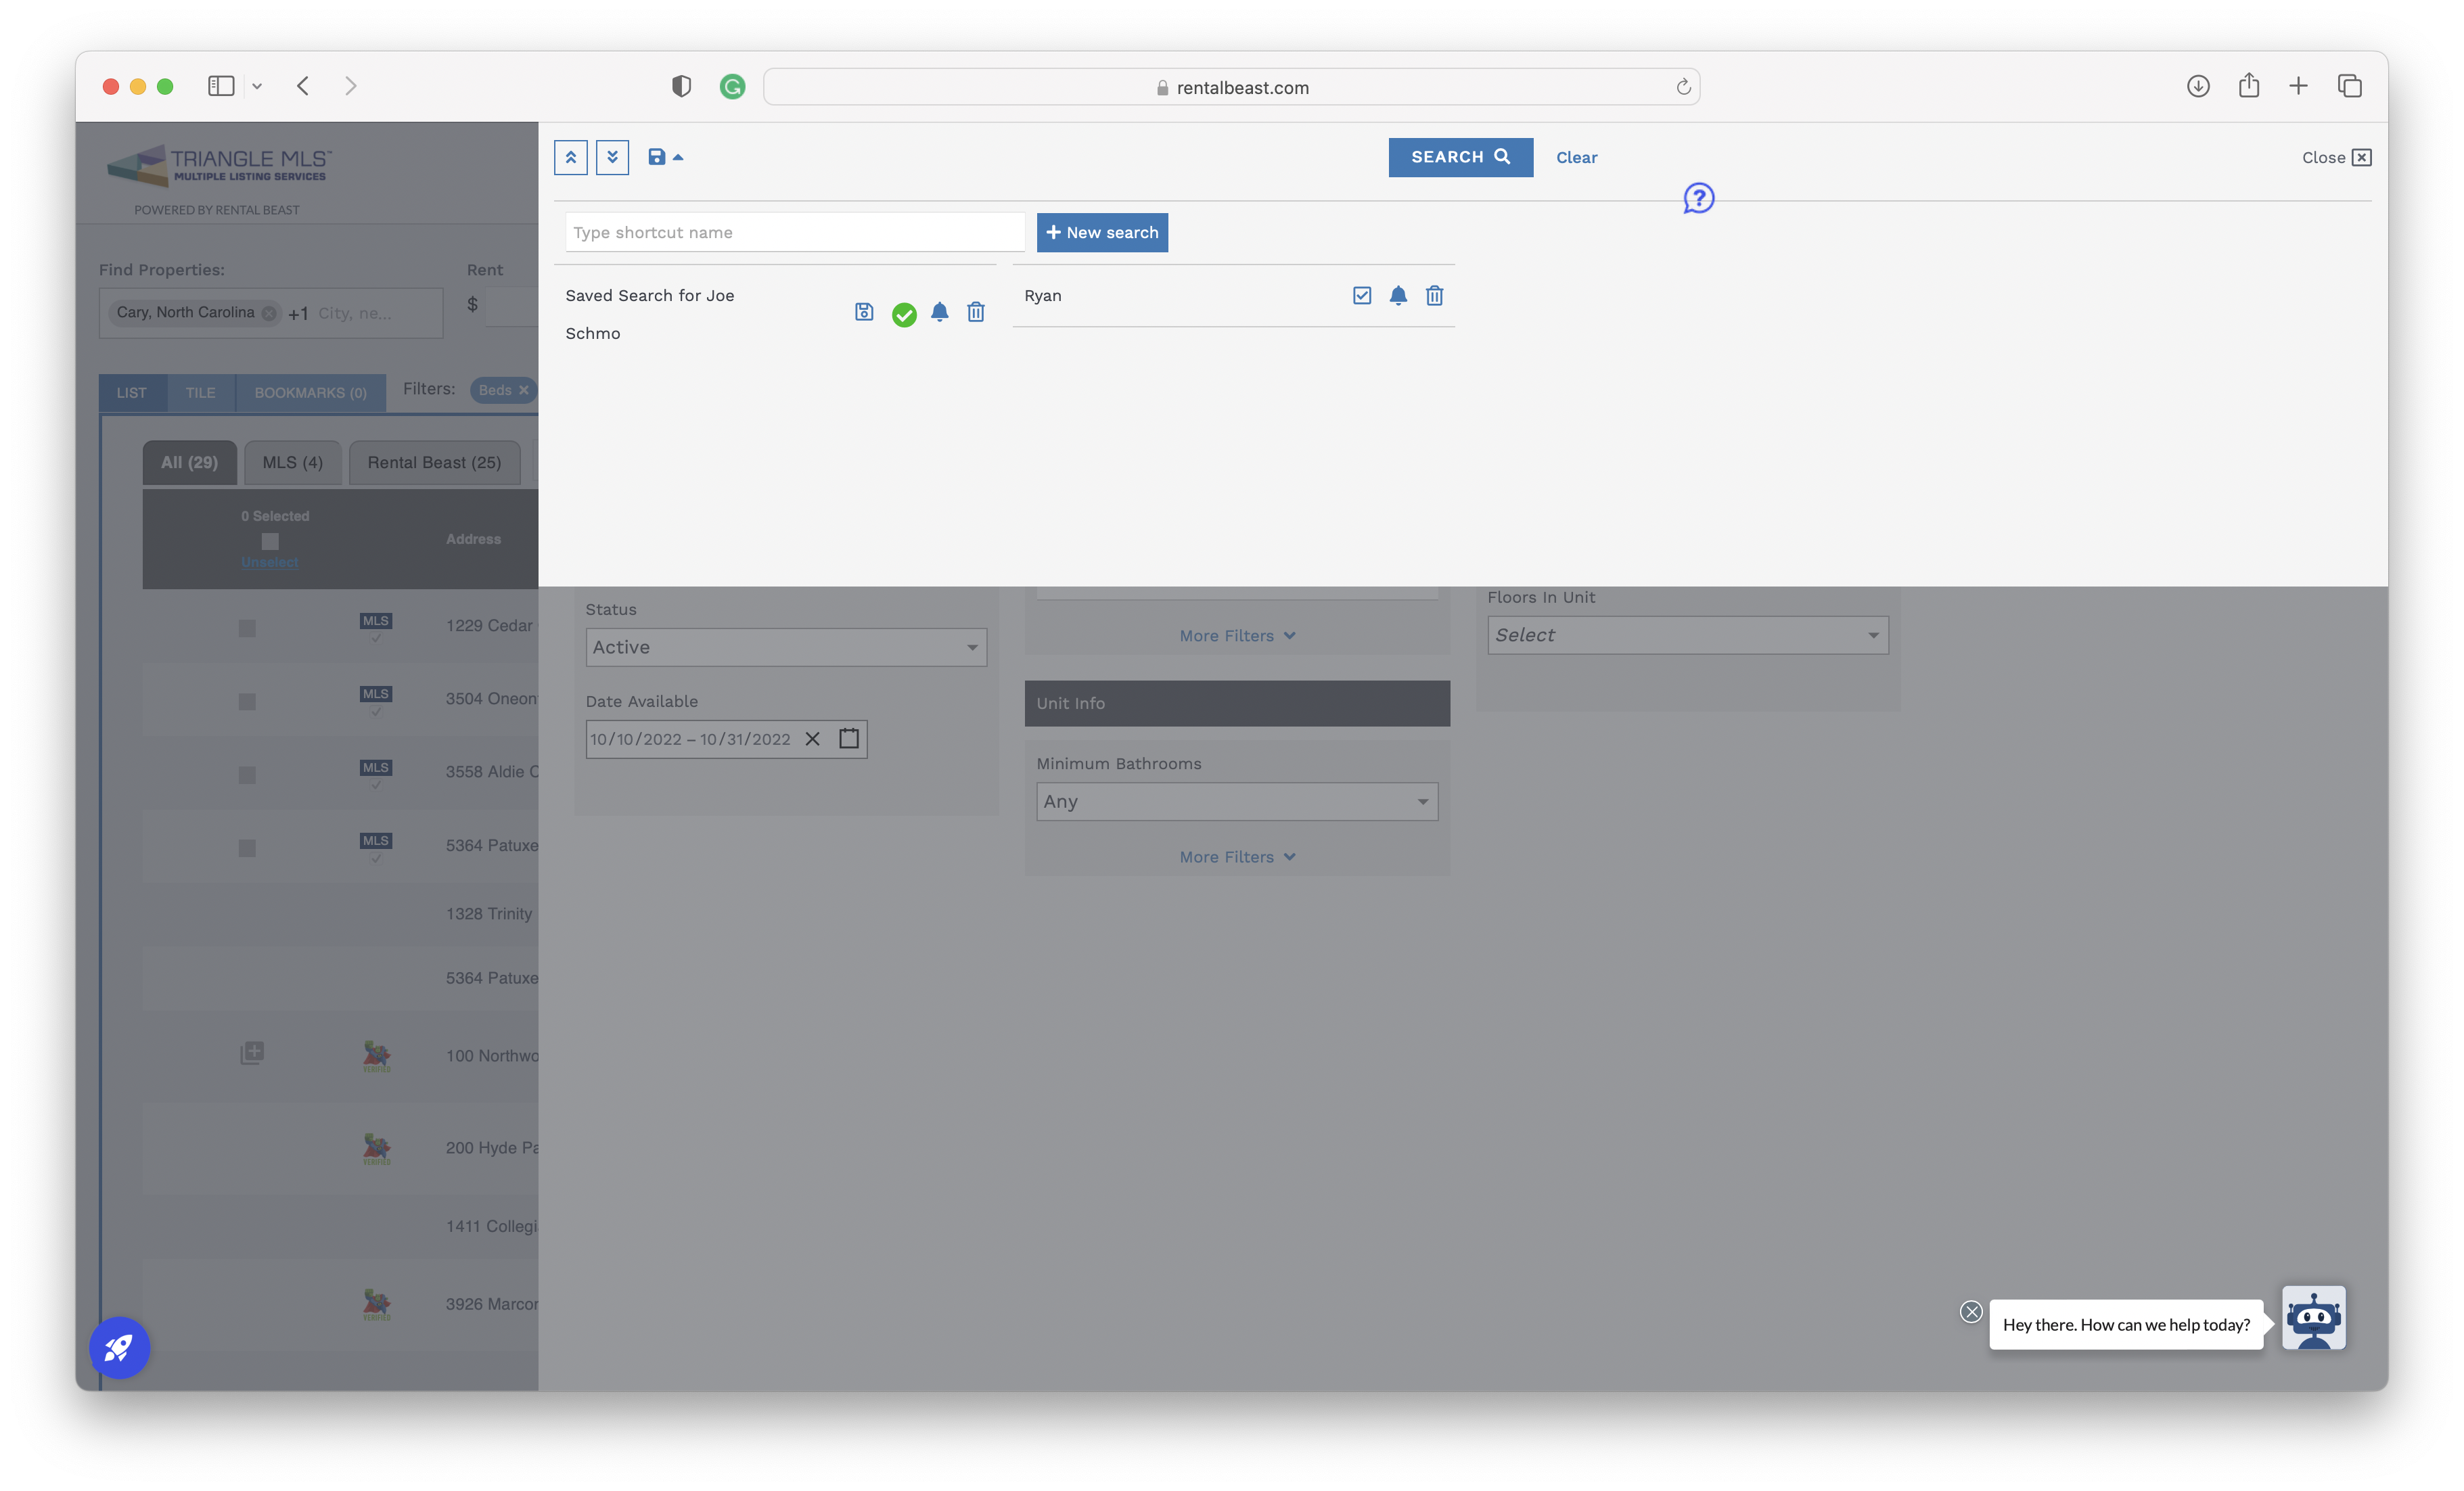This screenshot has width=2464, height=1491.
Task: Expand all filter sections with double-down arrows
Action: point(612,157)
